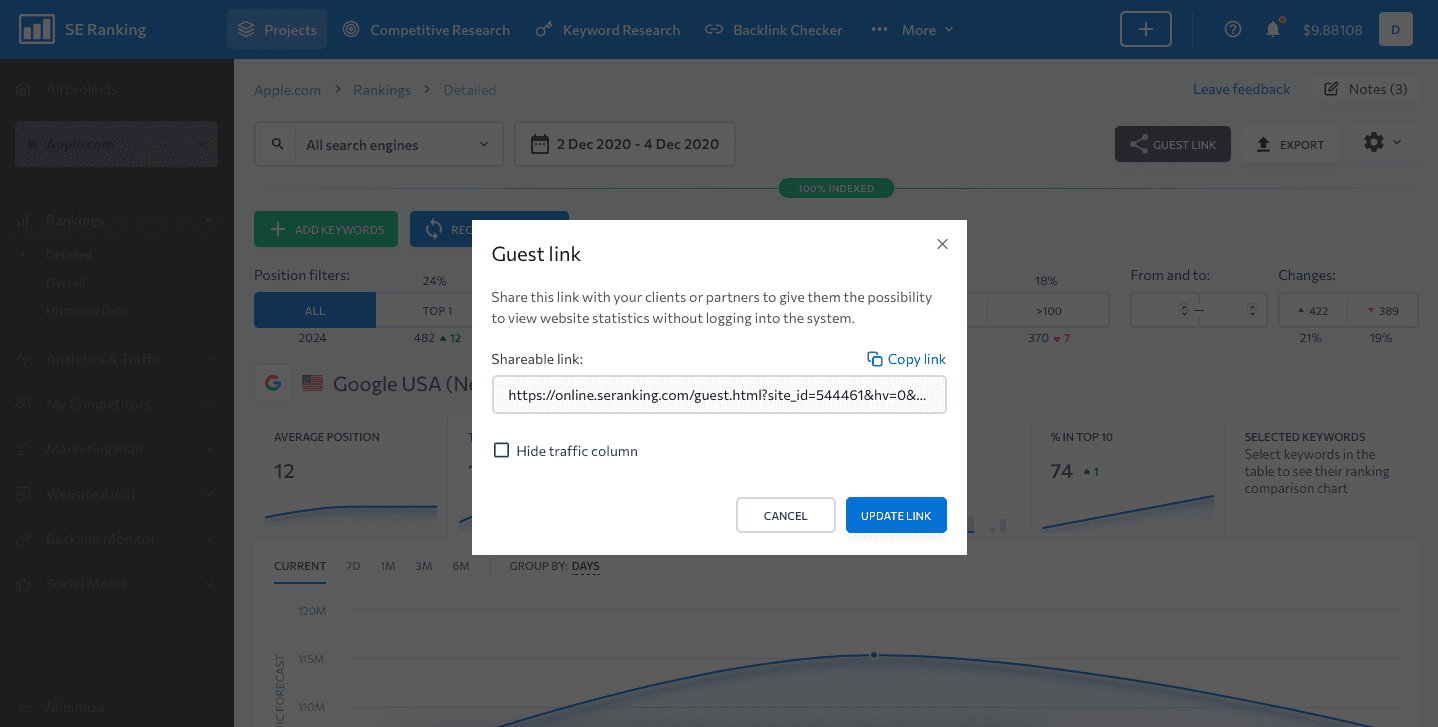1438x727 pixels.
Task: Open Competitive Research section
Action: click(426, 30)
